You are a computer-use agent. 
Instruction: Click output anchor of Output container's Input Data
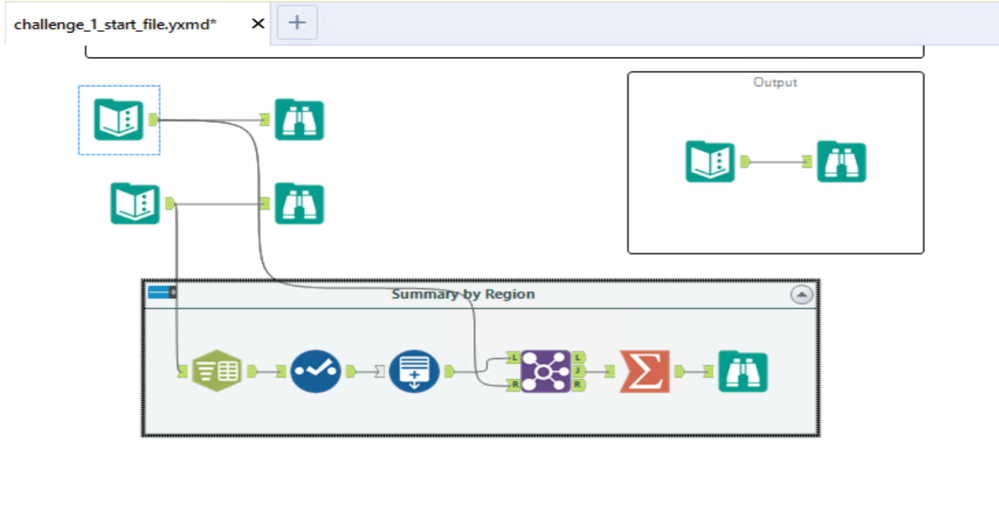click(745, 162)
